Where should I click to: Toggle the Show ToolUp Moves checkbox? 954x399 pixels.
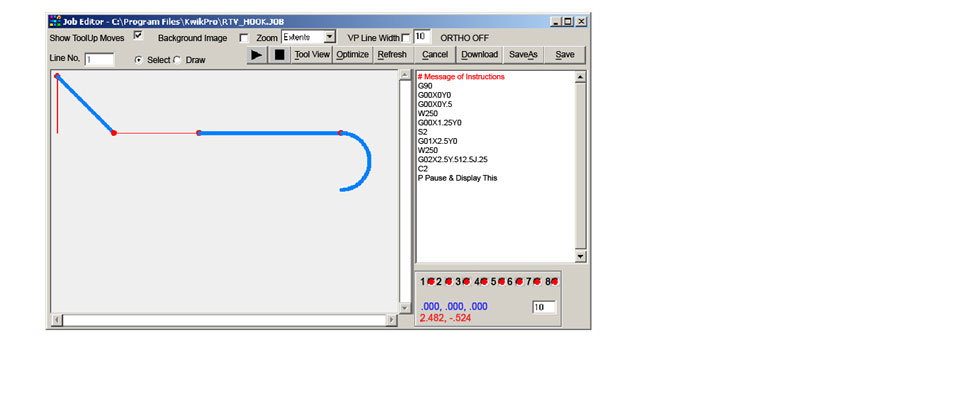point(138,36)
